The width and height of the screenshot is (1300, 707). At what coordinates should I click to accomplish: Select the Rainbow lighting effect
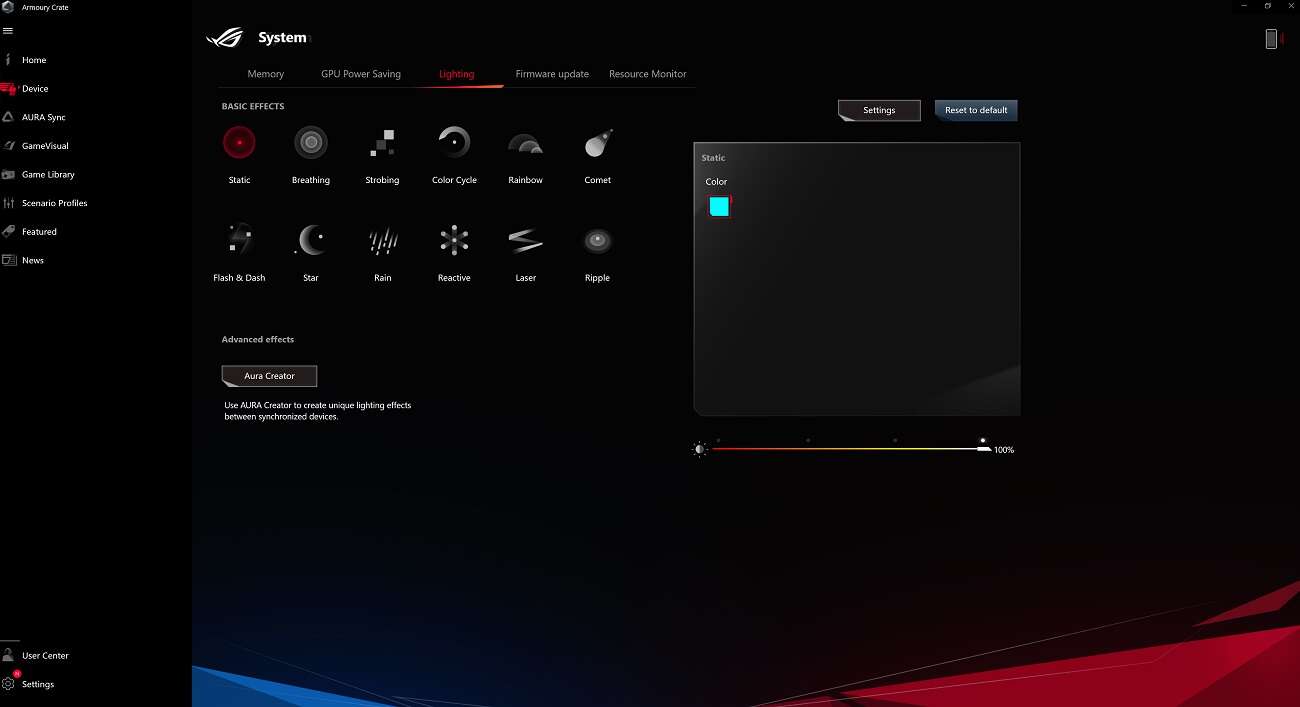pos(525,143)
